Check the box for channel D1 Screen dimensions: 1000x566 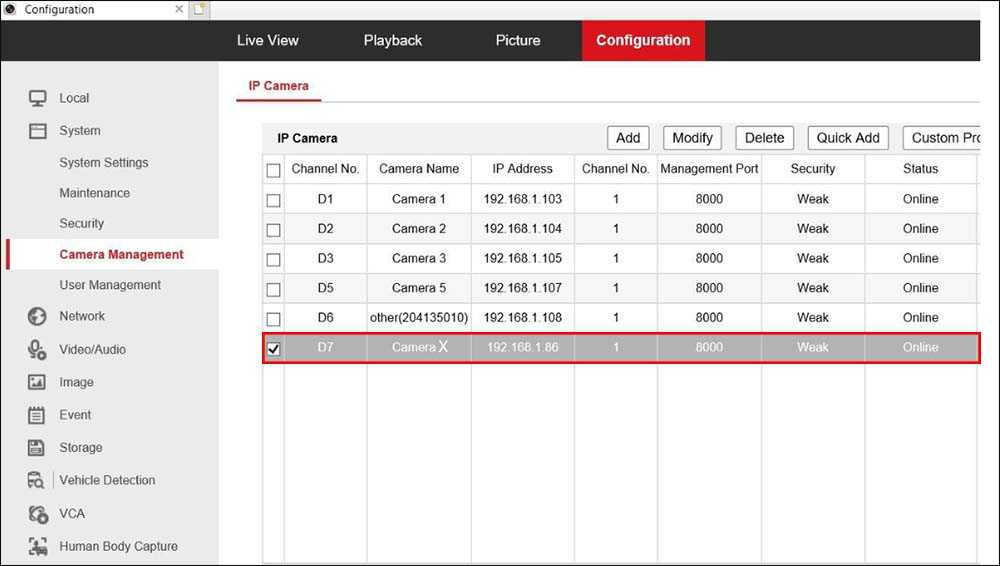coord(274,200)
